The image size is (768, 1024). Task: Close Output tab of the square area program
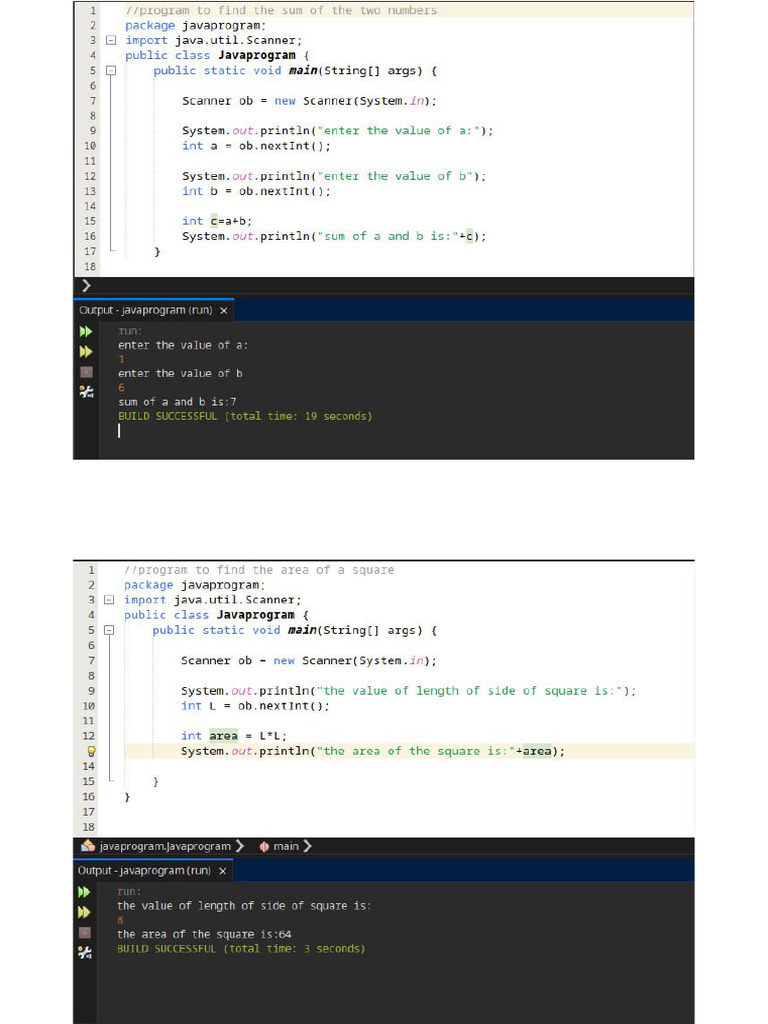pyautogui.click(x=222, y=870)
